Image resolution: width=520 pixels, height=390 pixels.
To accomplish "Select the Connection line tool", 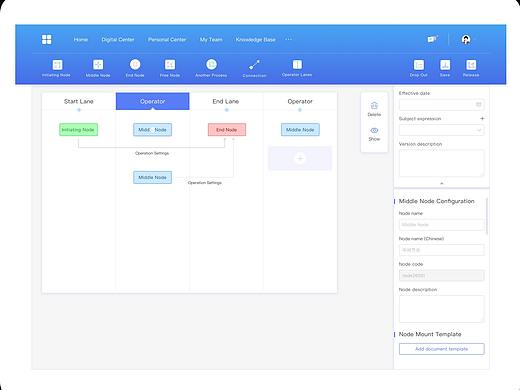I will click(x=254, y=68).
